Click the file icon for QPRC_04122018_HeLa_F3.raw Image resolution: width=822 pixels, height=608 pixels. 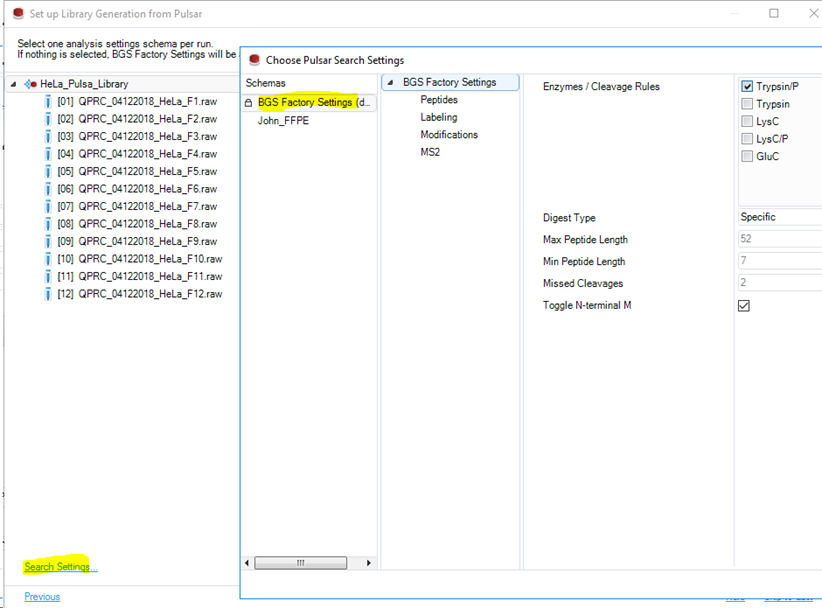48,137
